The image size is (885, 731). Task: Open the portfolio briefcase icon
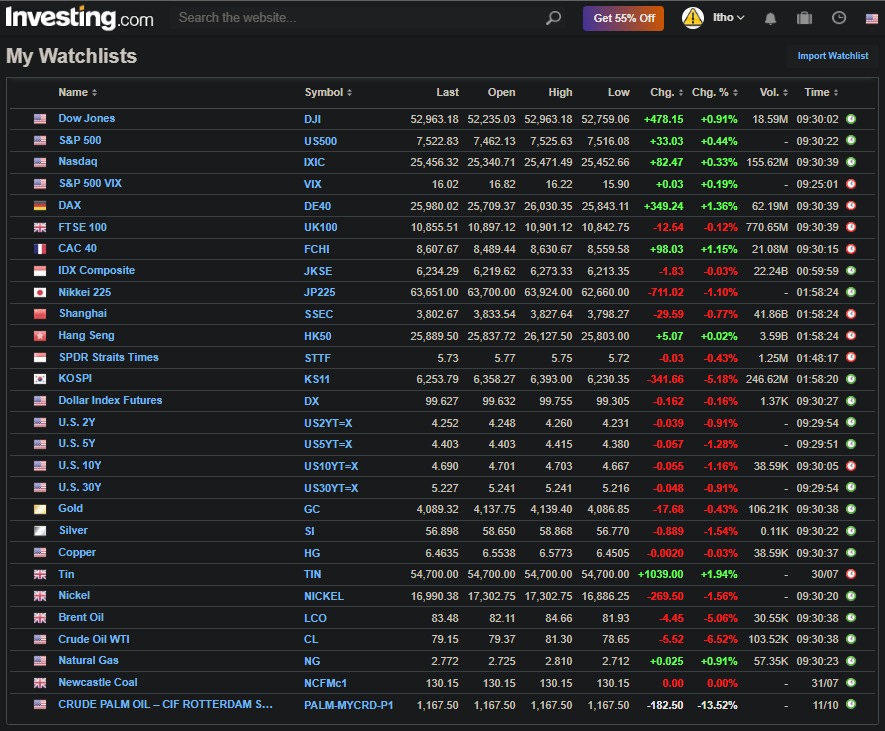804,18
